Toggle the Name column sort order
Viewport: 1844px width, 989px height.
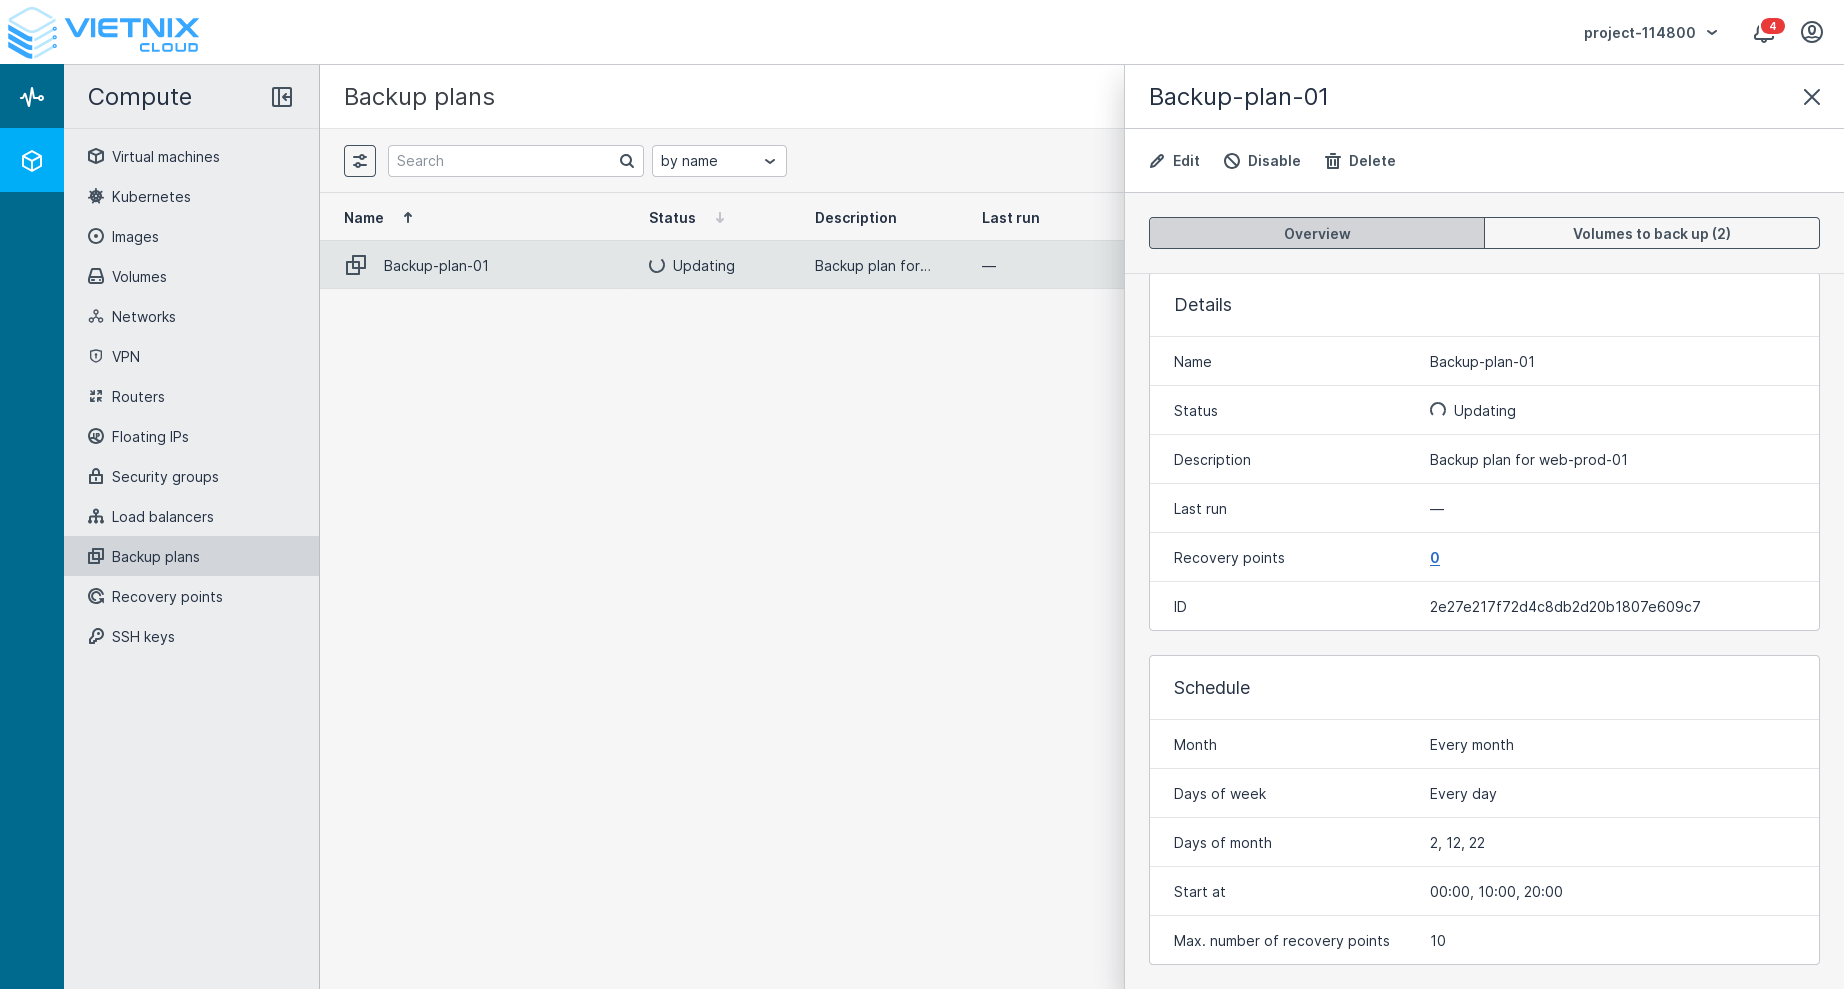[x=408, y=217]
